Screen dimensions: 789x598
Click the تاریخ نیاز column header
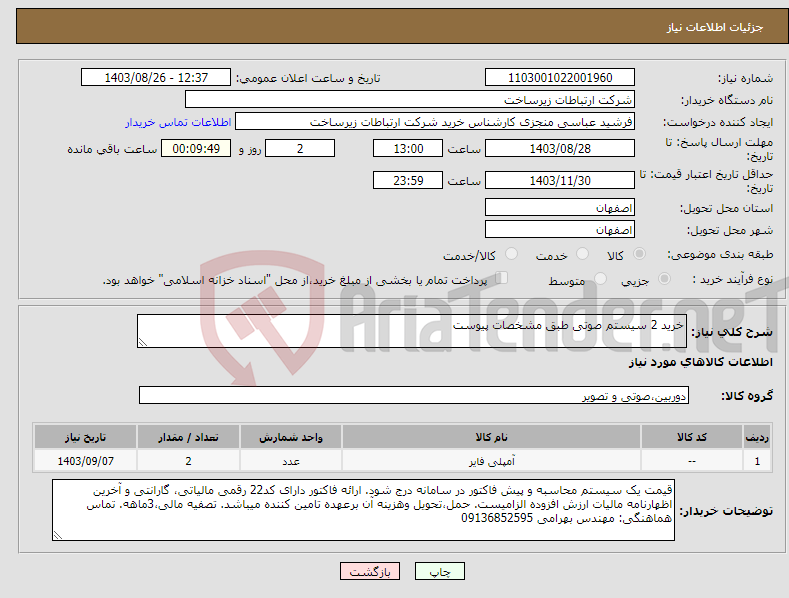[86, 437]
